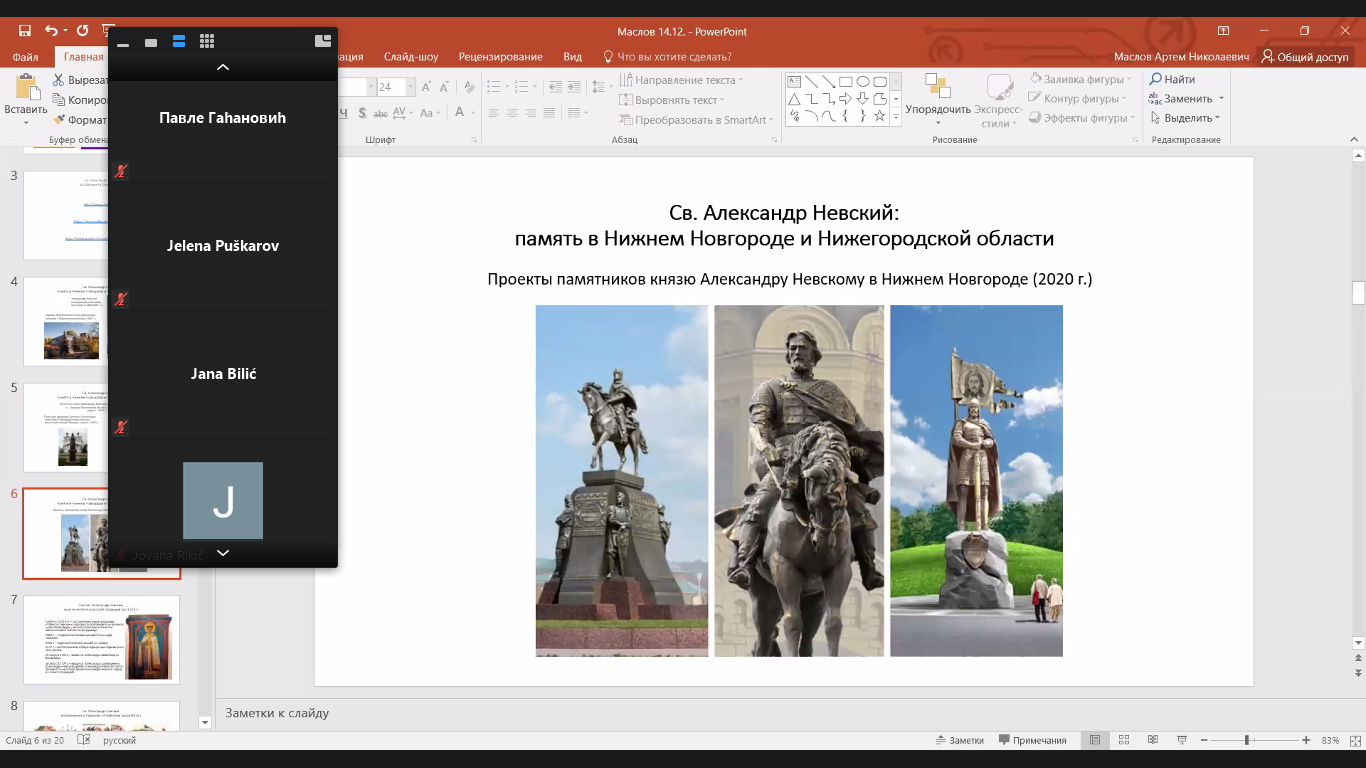This screenshot has width=1366, height=768.
Task: Click the Save icon in quick access toolbar
Action: point(25,31)
